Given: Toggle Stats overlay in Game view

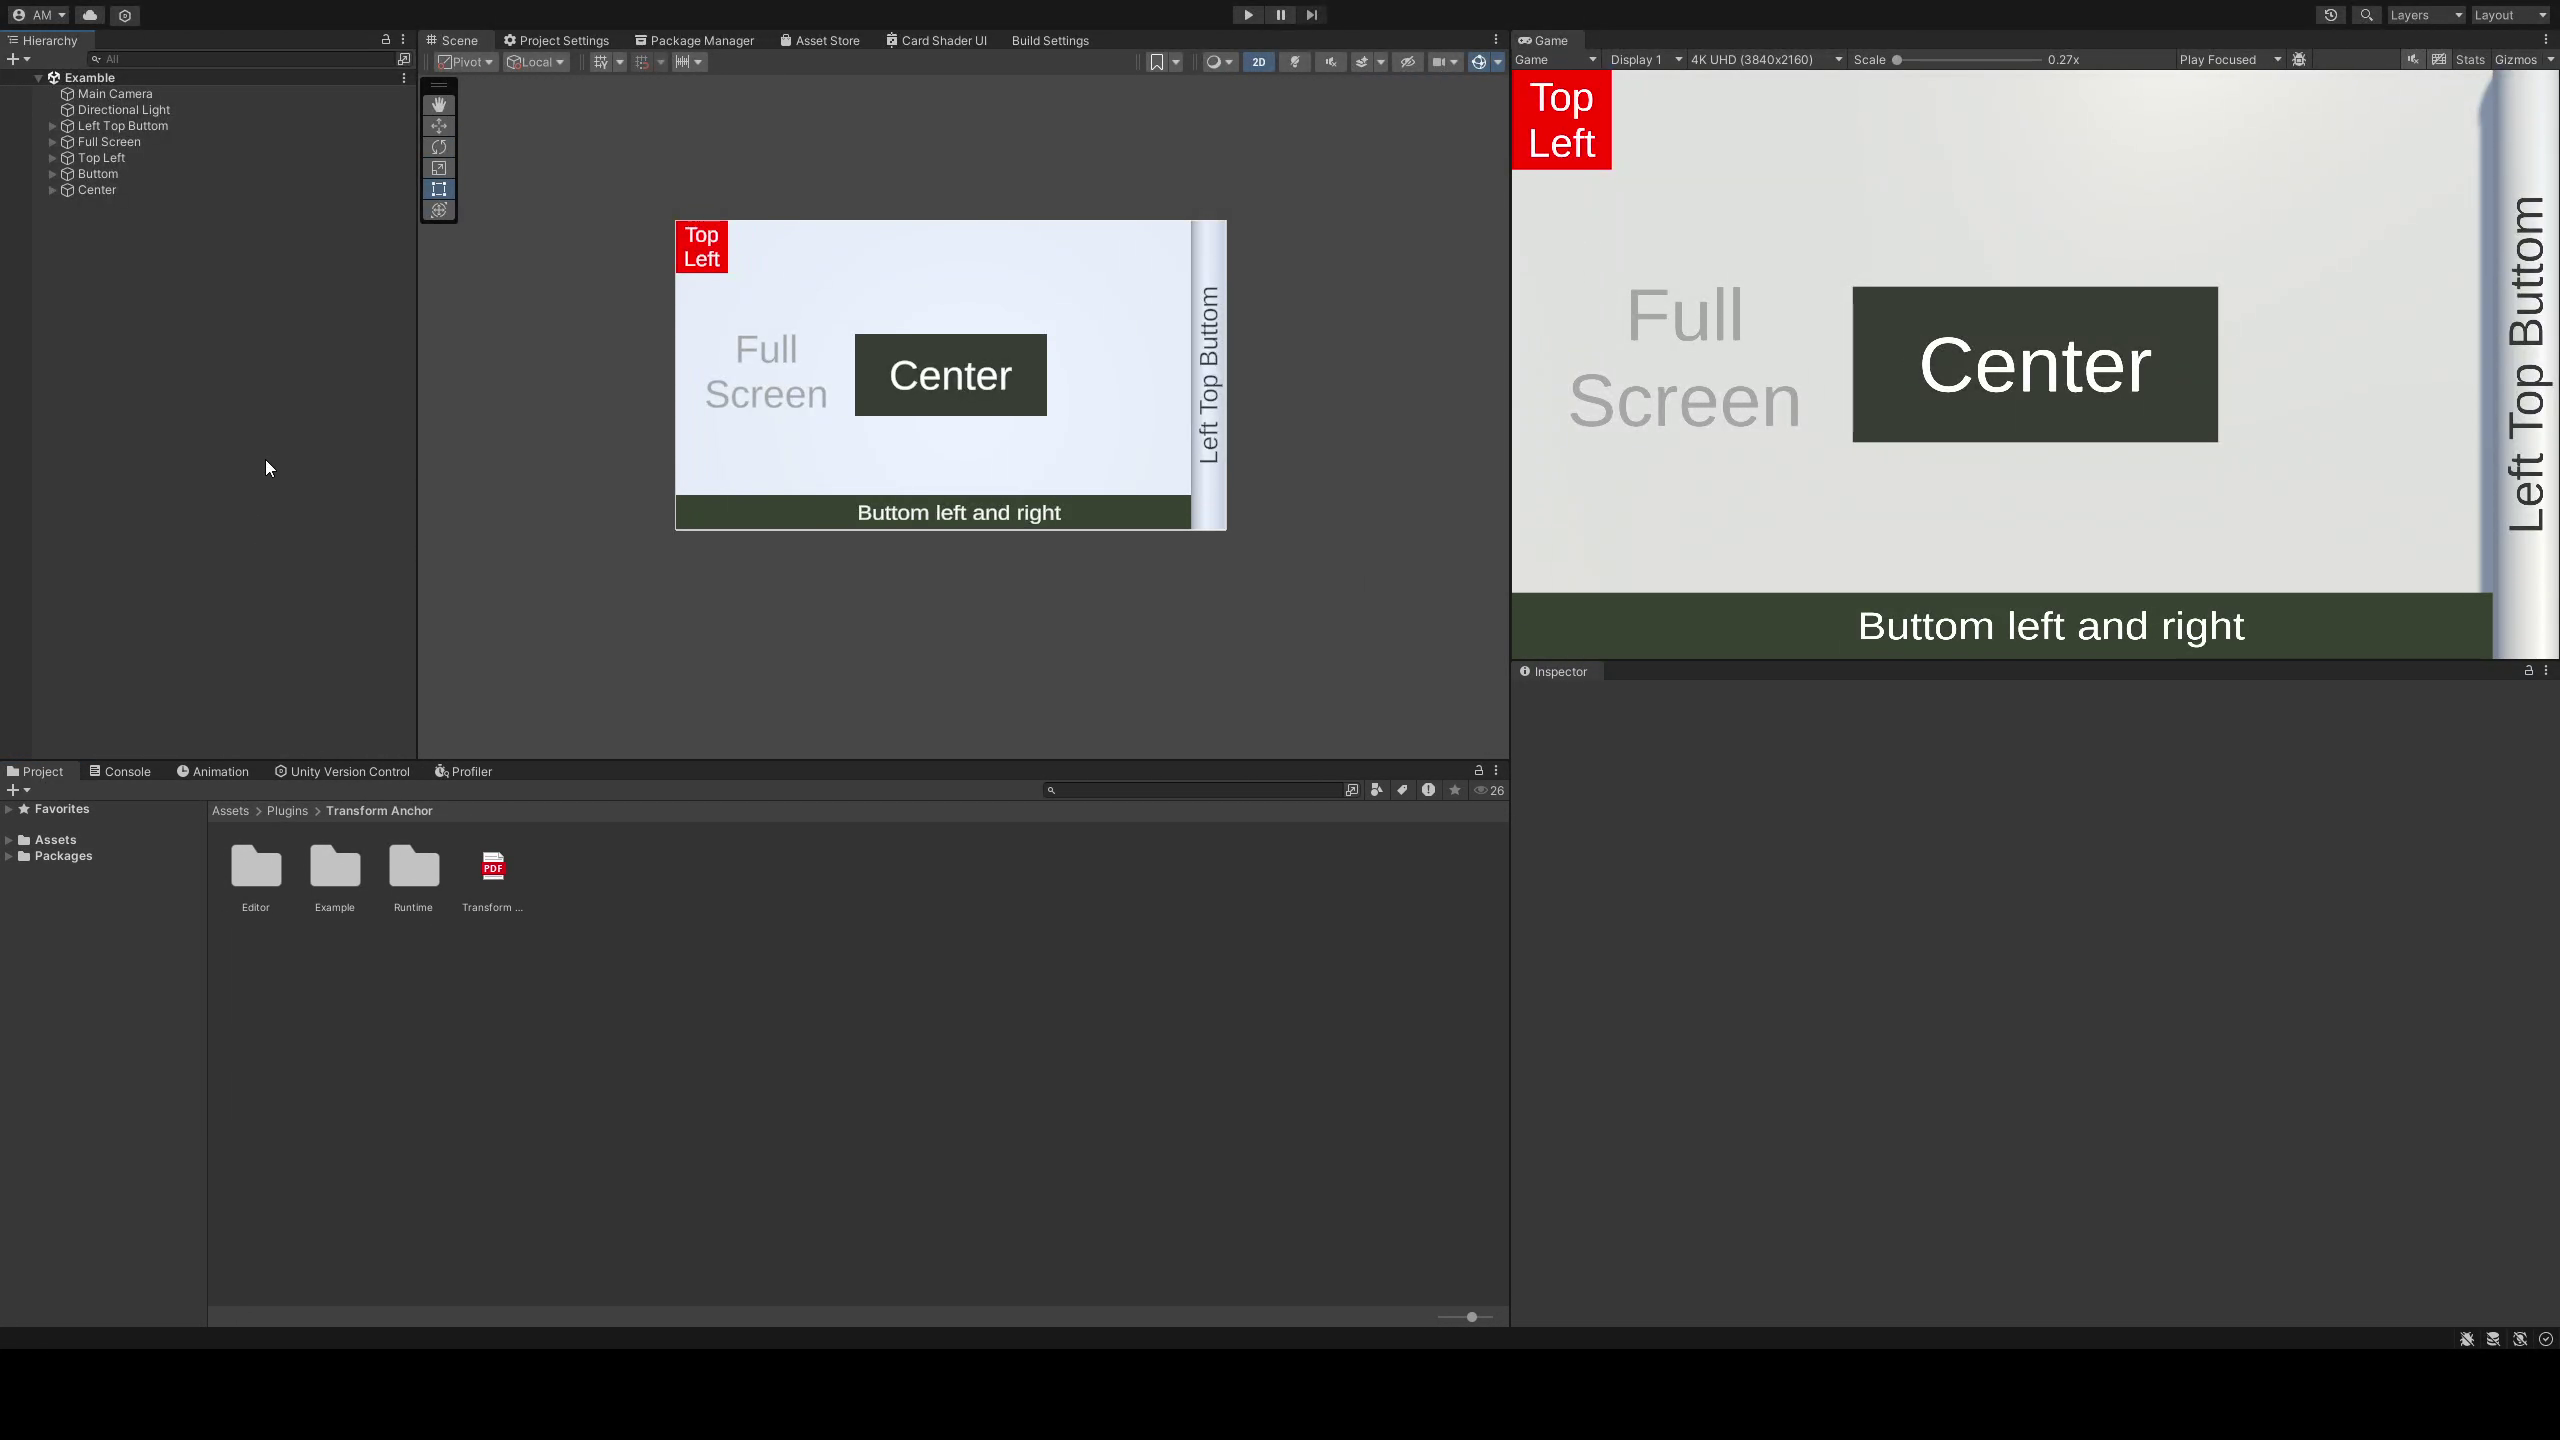Looking at the screenshot, I should (x=2470, y=60).
